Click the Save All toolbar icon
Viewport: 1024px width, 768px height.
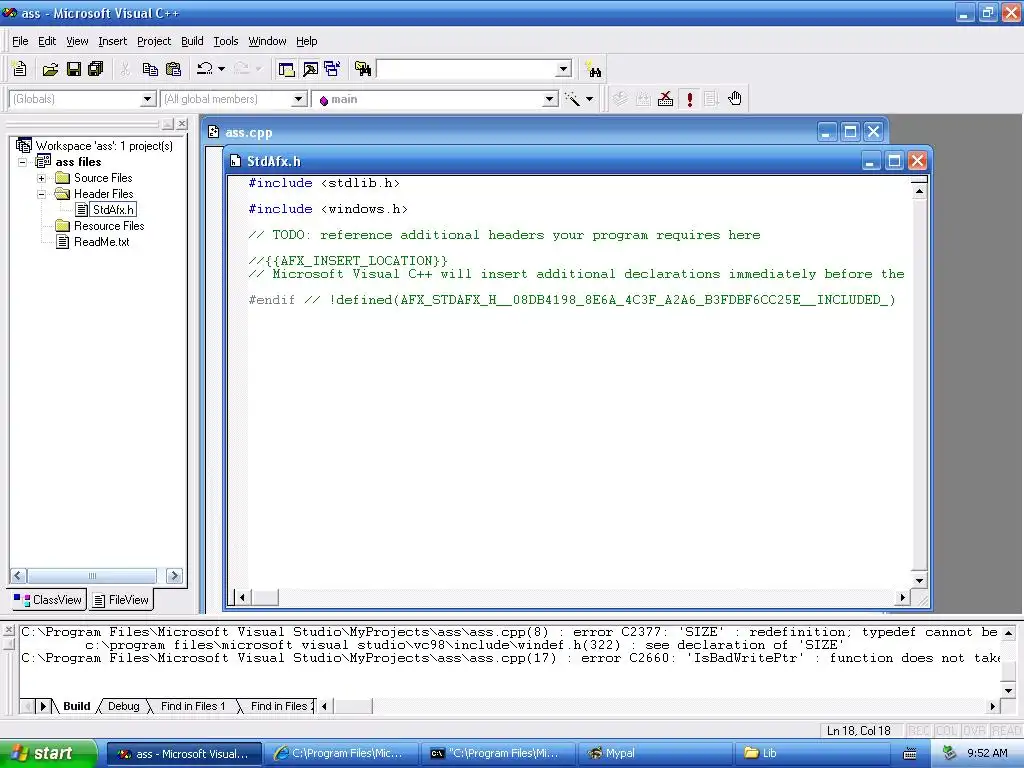[96, 69]
